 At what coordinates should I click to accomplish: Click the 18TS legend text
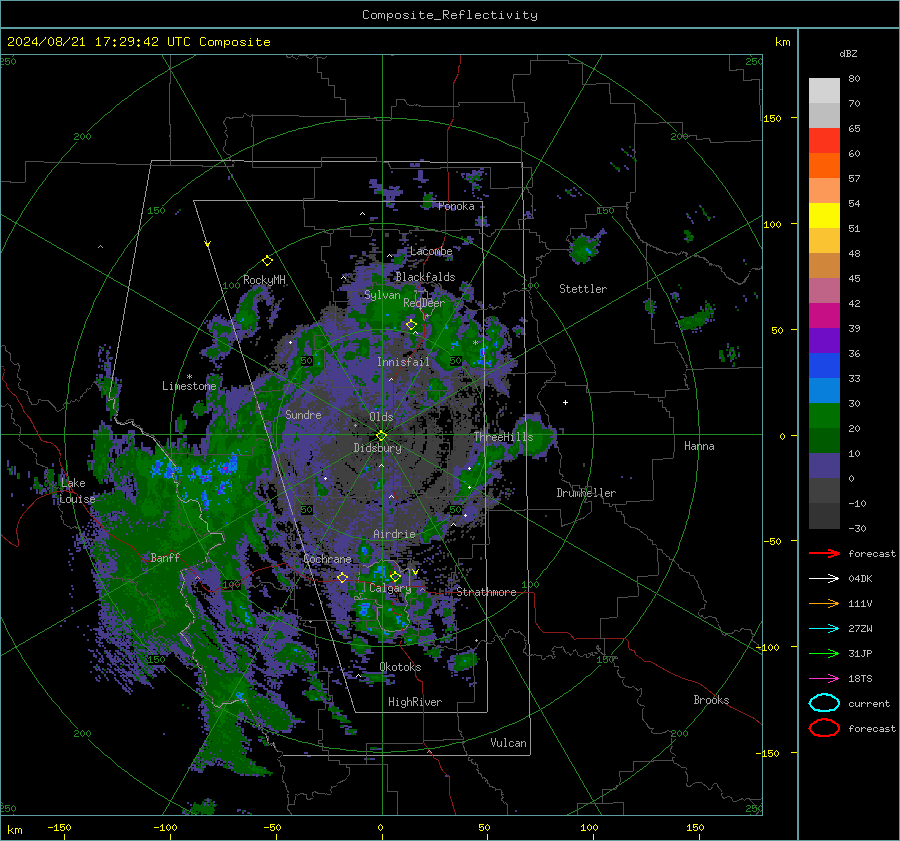(860, 678)
